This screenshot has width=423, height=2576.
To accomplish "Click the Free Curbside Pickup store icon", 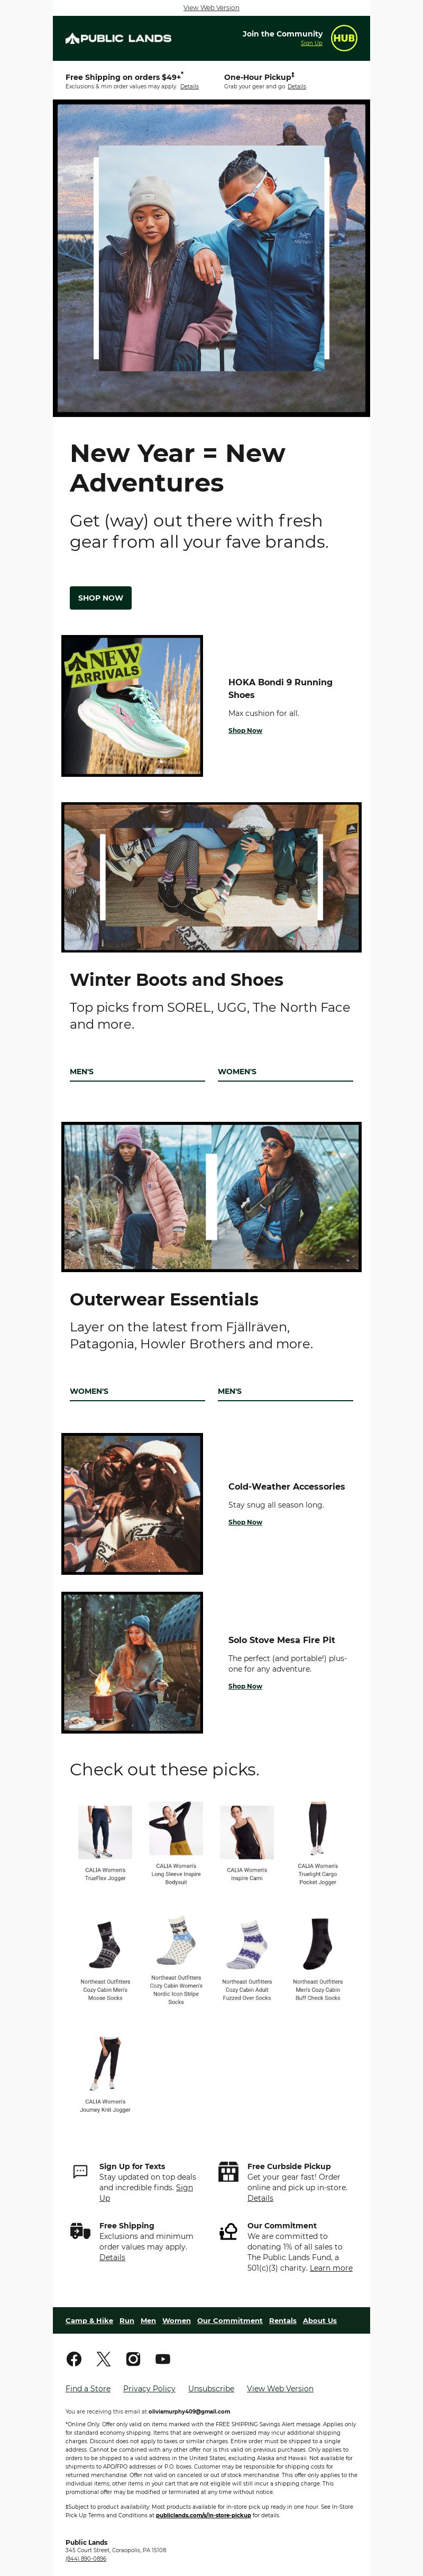I will pos(228,2171).
